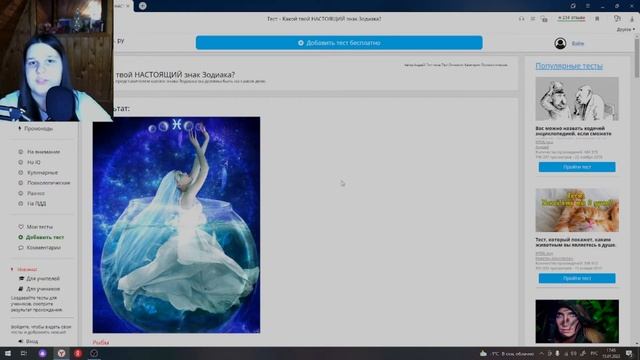
Task: Click the heart icon next to 'Мои тесты'
Action: pos(21,227)
